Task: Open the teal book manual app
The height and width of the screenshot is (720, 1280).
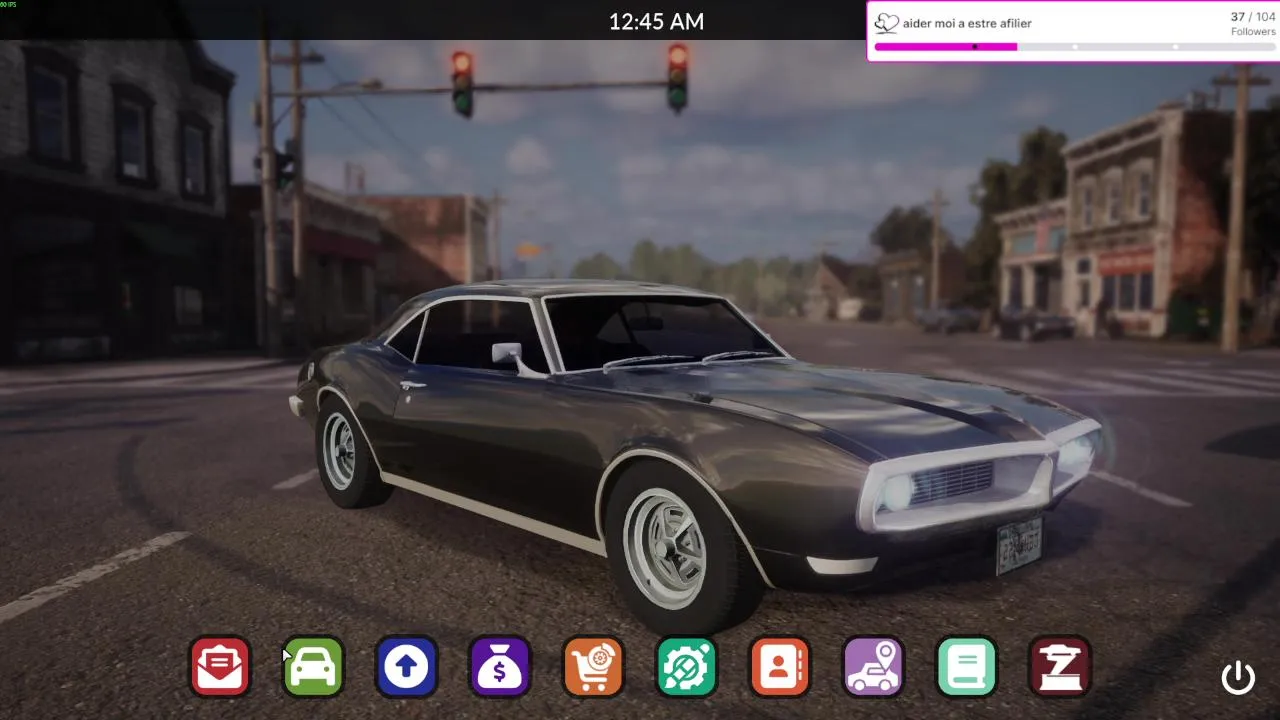Action: pos(966,667)
